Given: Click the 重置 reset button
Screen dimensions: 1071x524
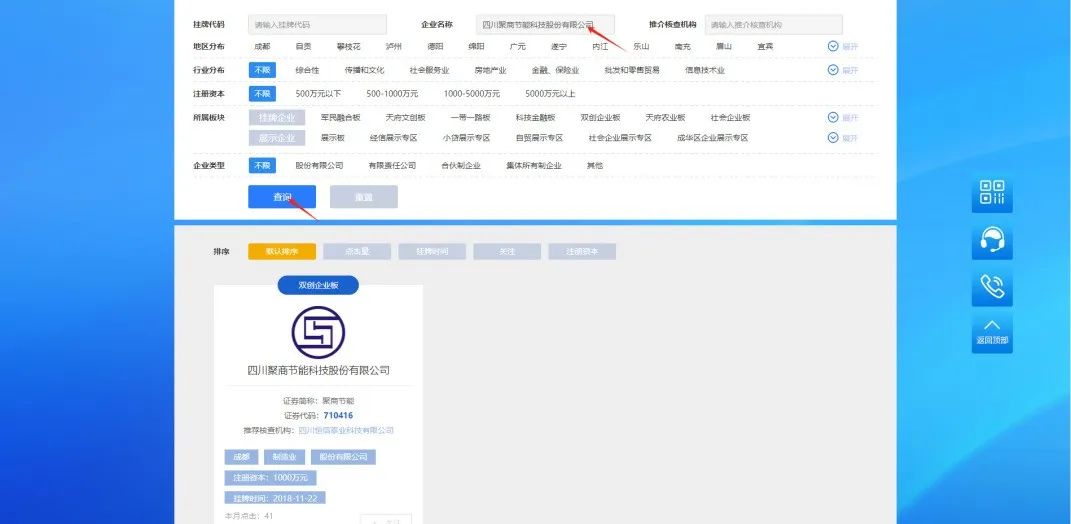Looking at the screenshot, I should [363, 197].
